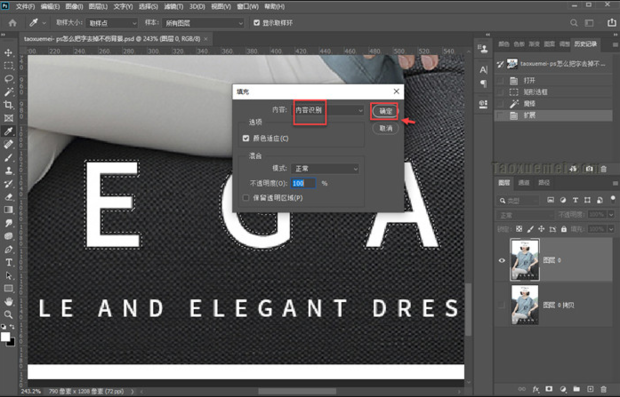This screenshot has width=620, height=397.
Task: Select the Path Selection tool
Action: pos(8,275)
